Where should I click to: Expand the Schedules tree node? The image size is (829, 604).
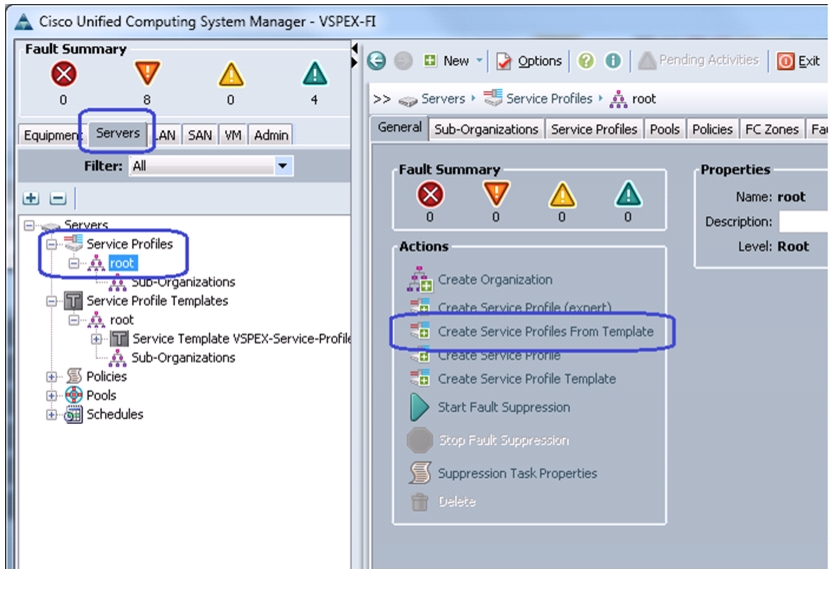(x=51, y=415)
